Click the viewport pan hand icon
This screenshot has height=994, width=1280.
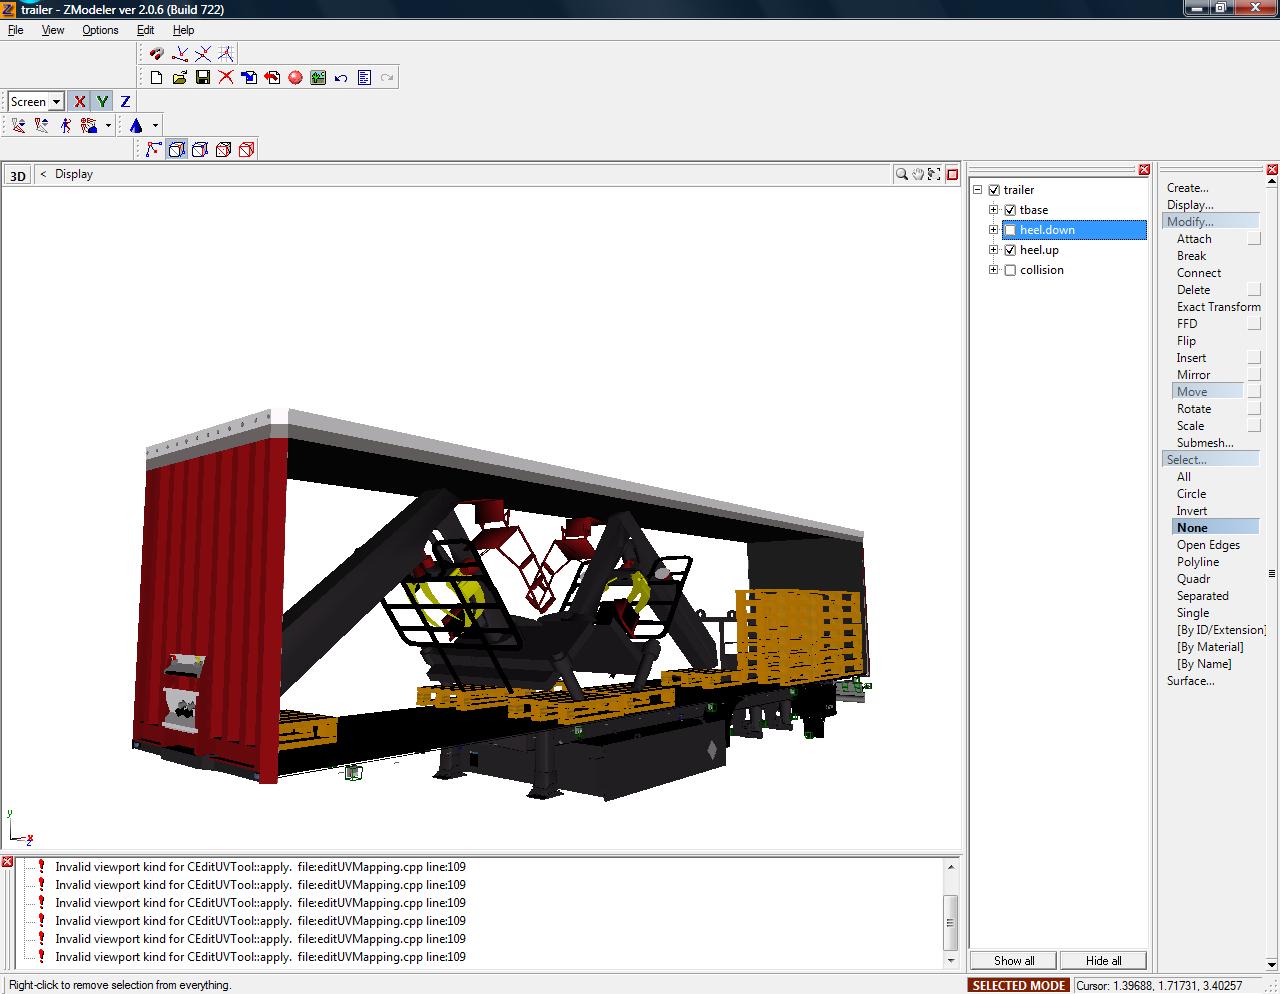917,174
